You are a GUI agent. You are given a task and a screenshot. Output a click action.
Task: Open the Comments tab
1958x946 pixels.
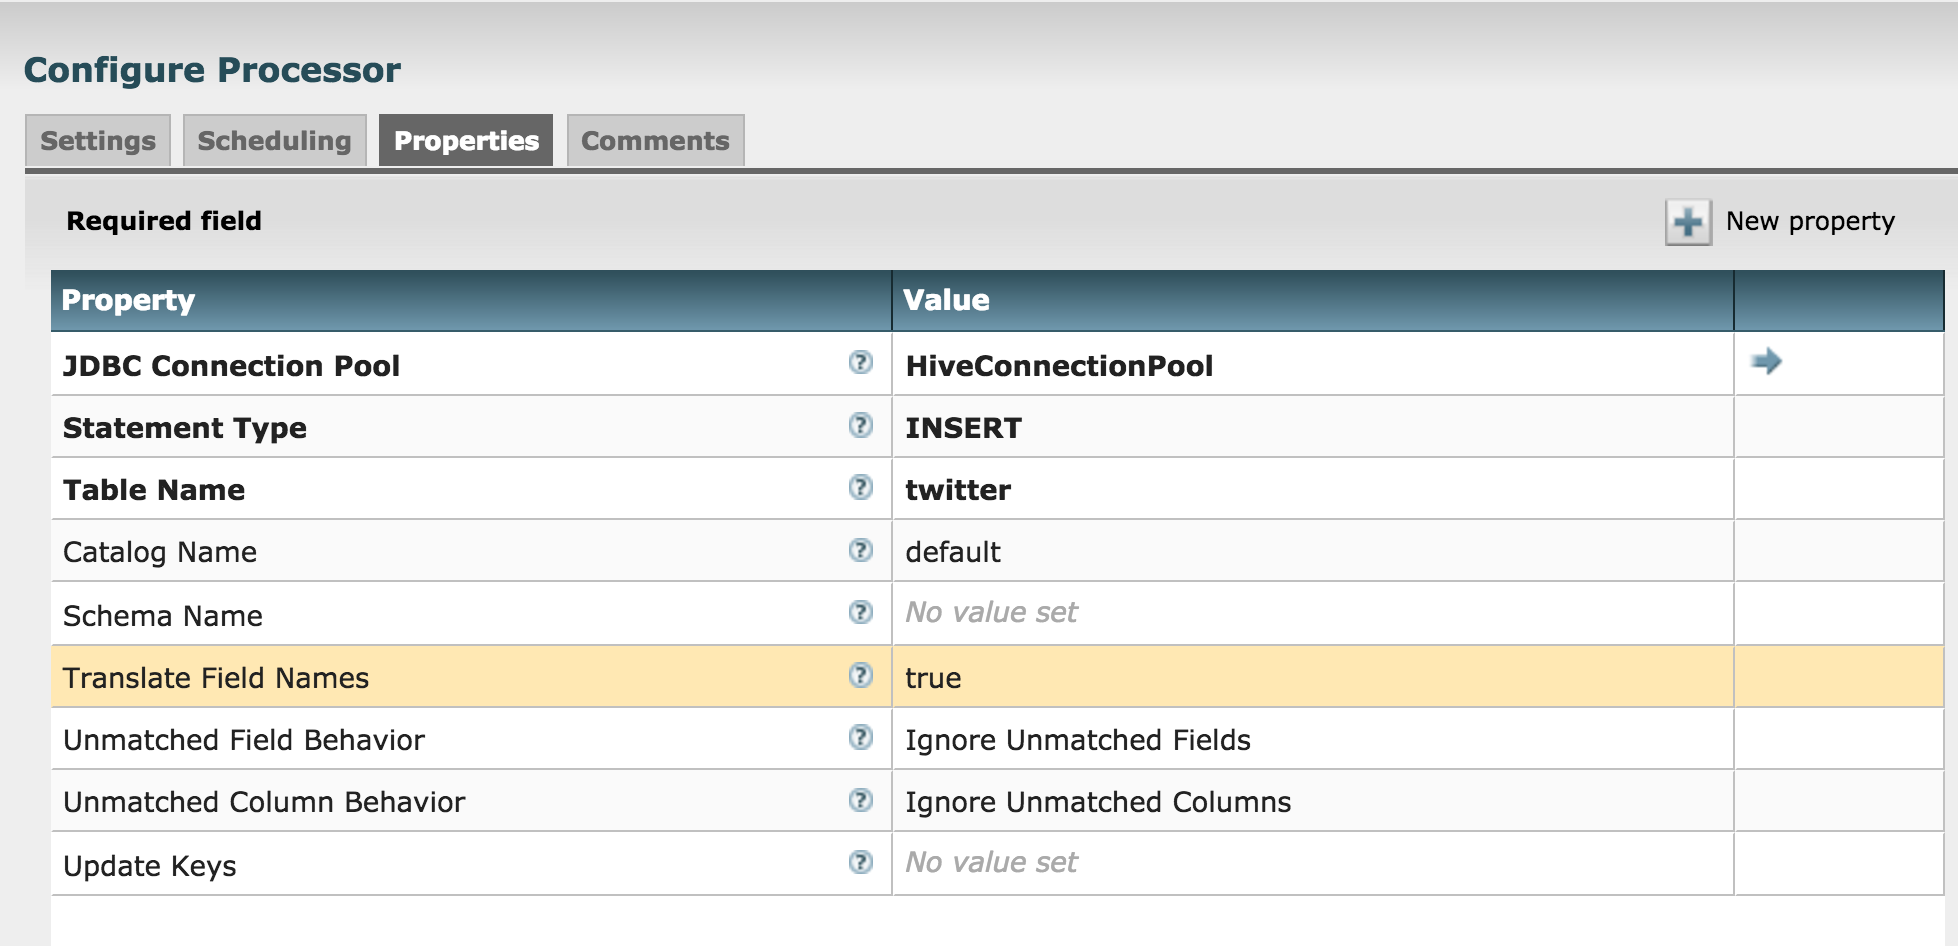[x=655, y=141]
